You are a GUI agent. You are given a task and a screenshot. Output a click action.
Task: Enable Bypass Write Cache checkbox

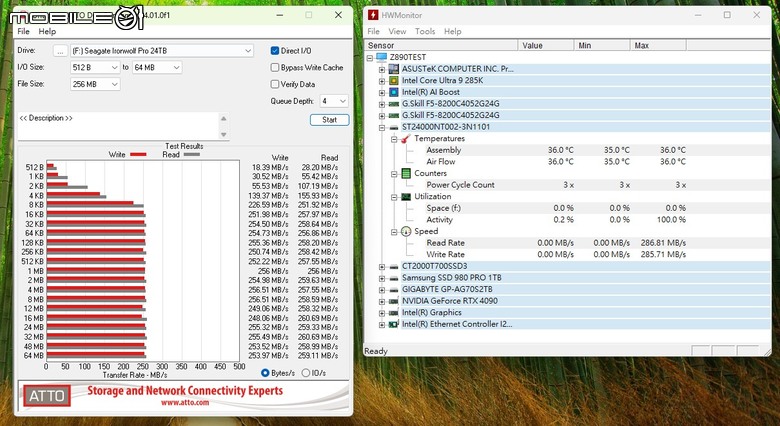coord(275,67)
